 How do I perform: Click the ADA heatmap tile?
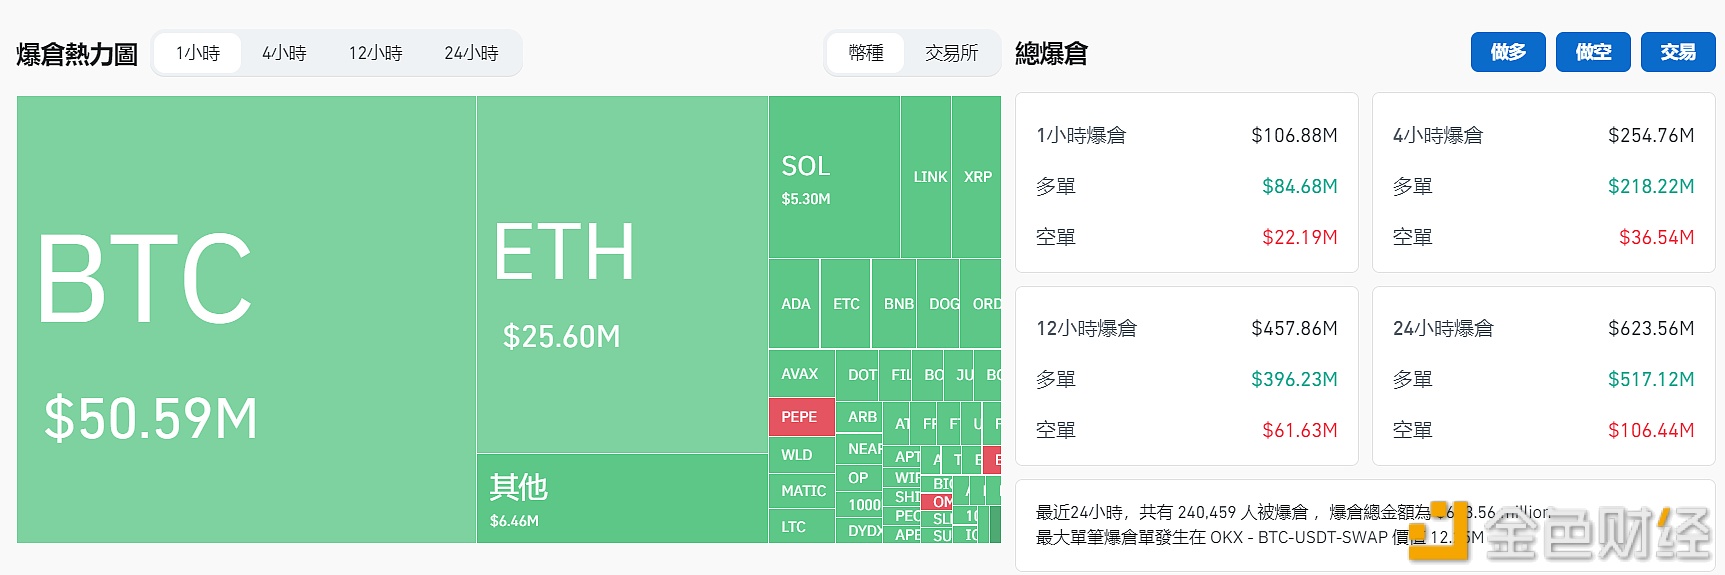click(795, 304)
